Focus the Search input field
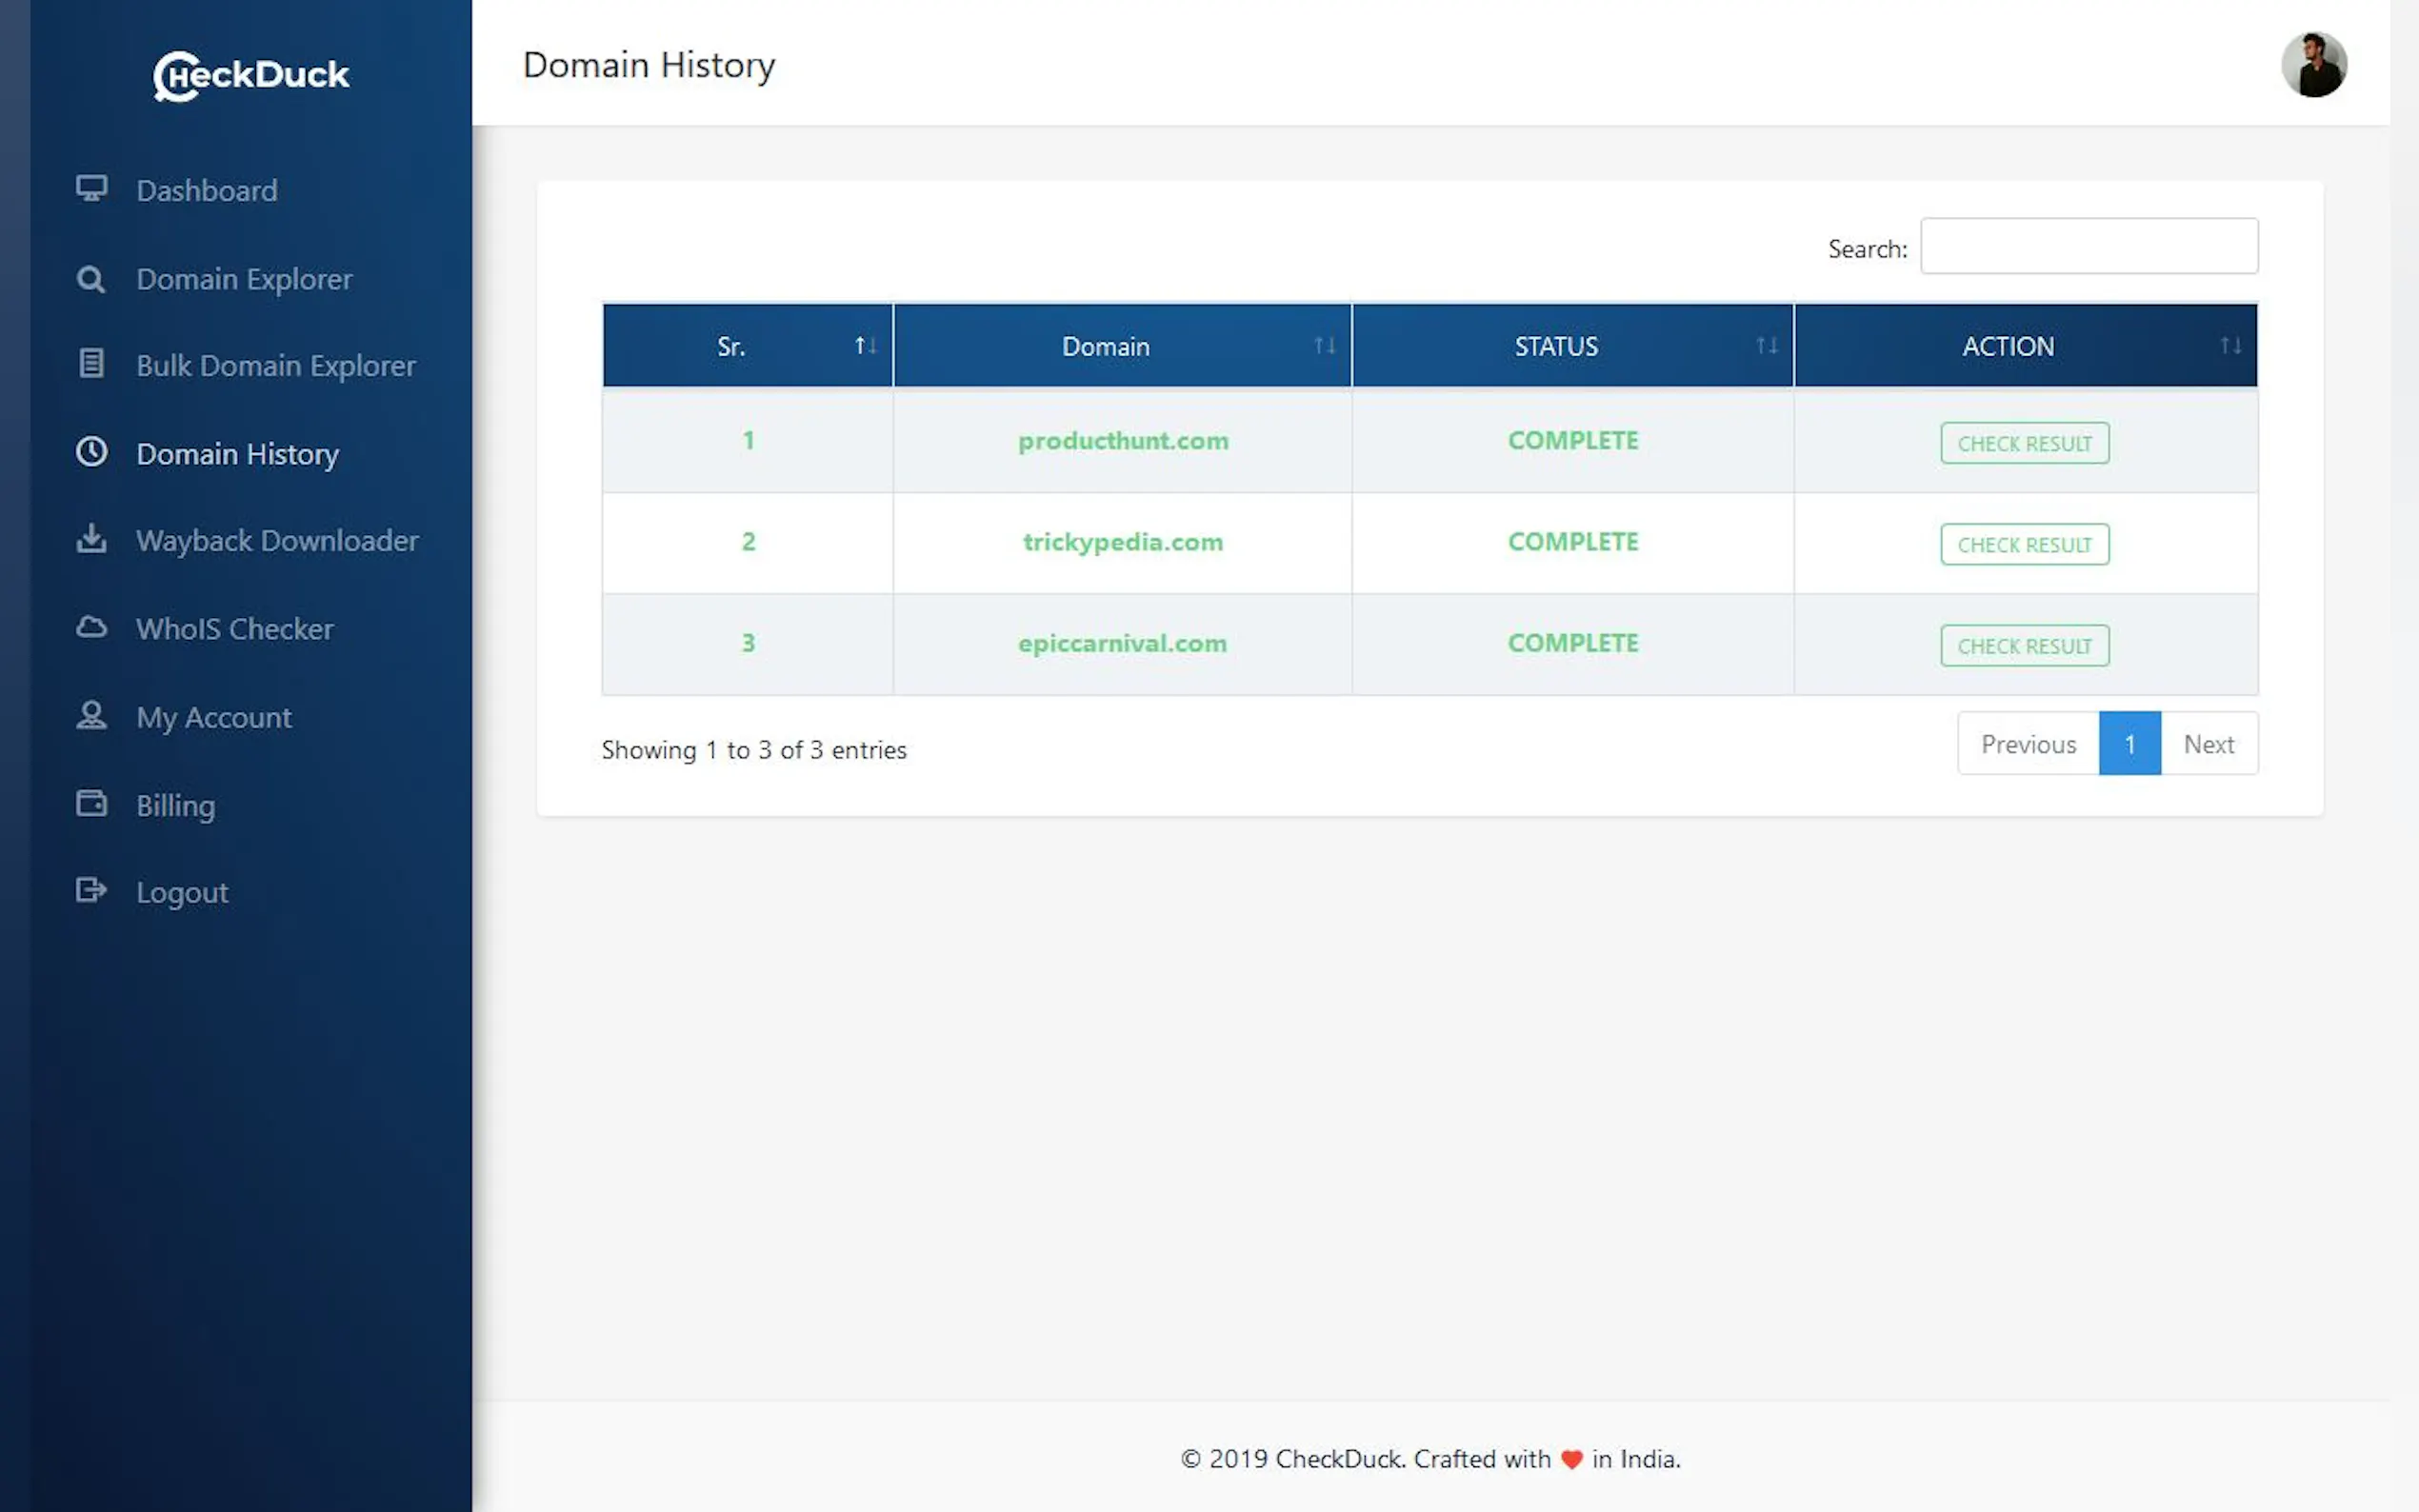Screen dimensions: 2419x1512 tap(2088, 246)
